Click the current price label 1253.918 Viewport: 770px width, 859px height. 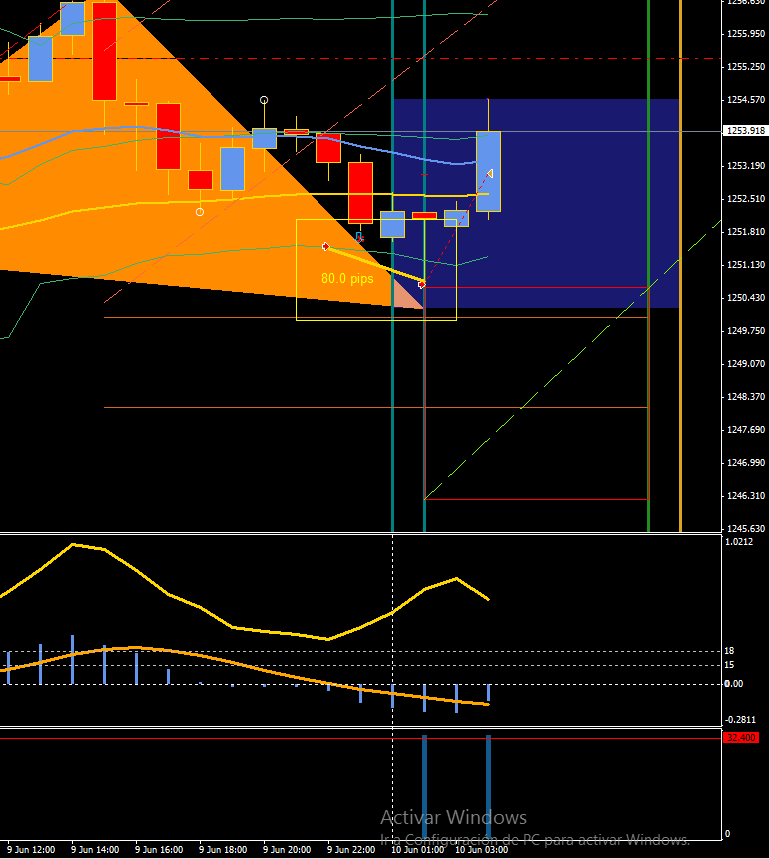coord(746,131)
